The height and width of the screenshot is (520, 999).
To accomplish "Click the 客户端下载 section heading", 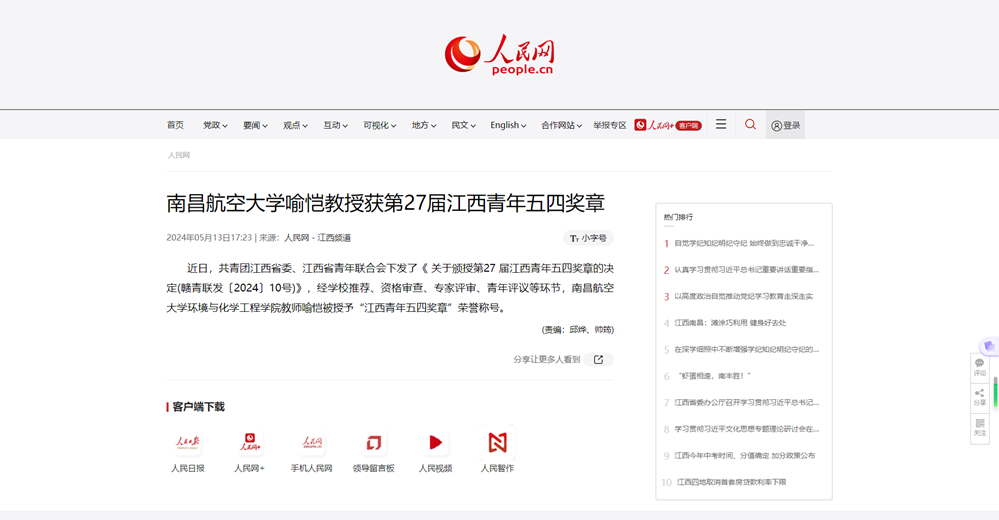I will click(198, 407).
